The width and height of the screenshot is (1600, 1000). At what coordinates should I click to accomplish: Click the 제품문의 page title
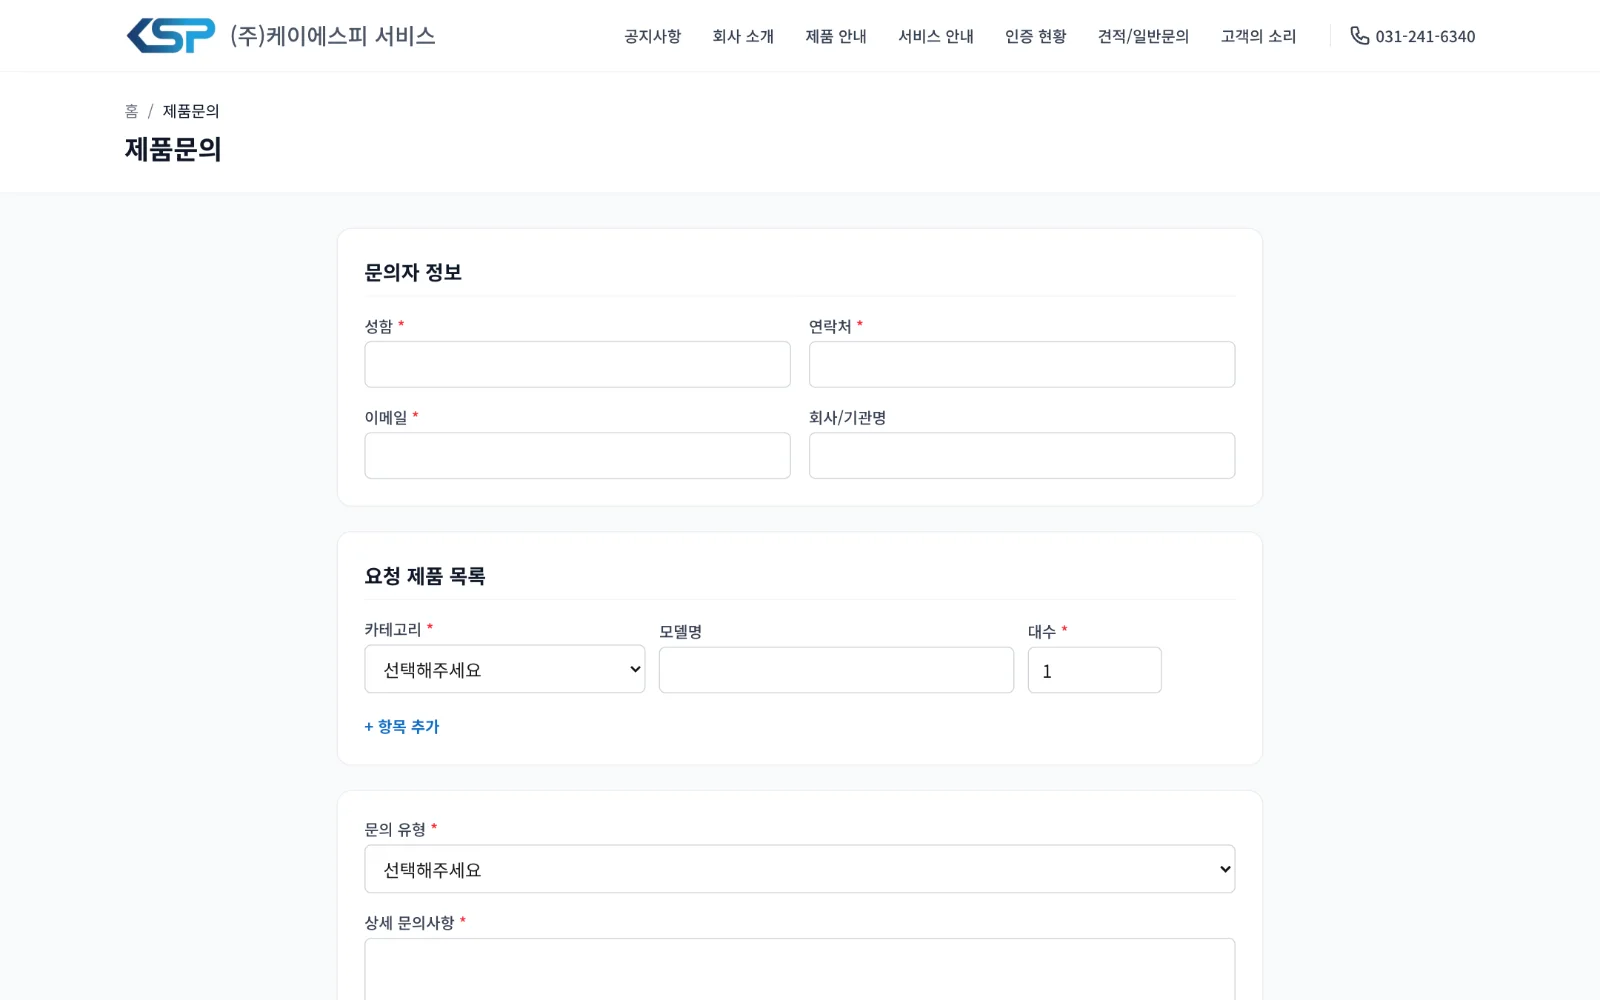[173, 149]
